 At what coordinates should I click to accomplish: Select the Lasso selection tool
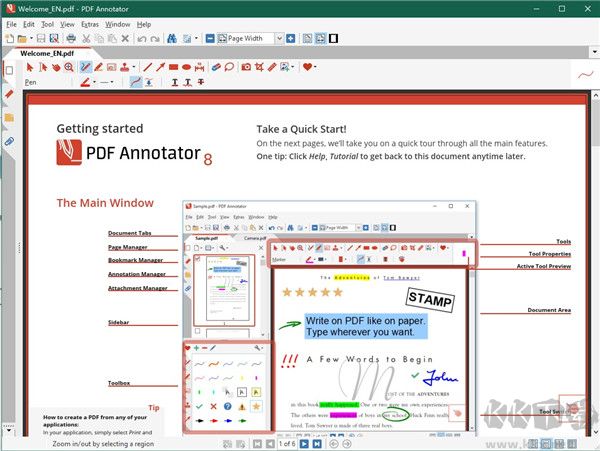(229, 67)
